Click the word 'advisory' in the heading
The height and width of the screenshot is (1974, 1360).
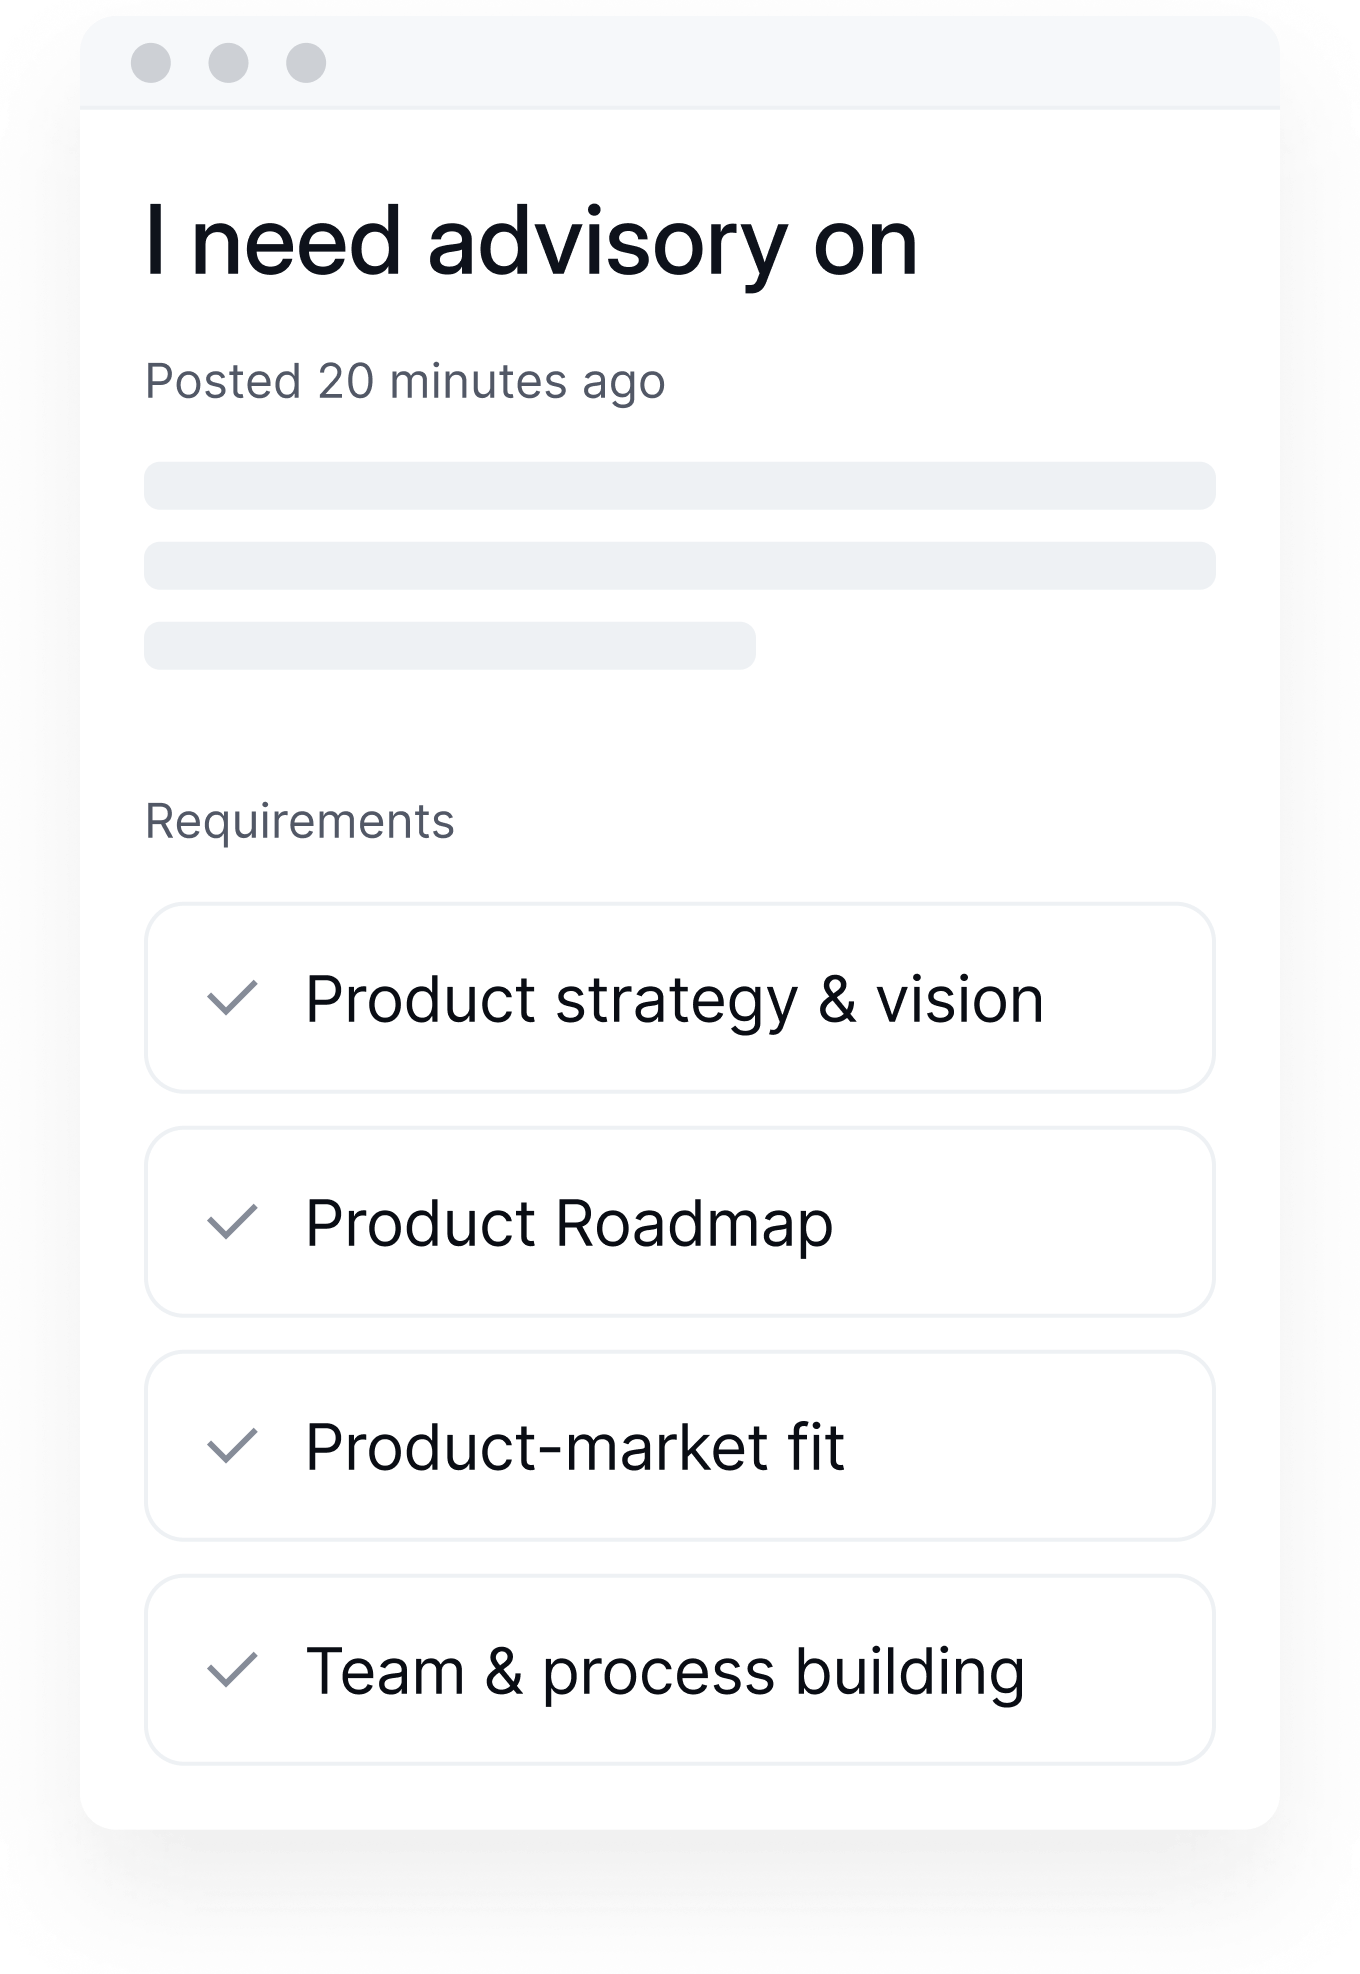coord(607,243)
